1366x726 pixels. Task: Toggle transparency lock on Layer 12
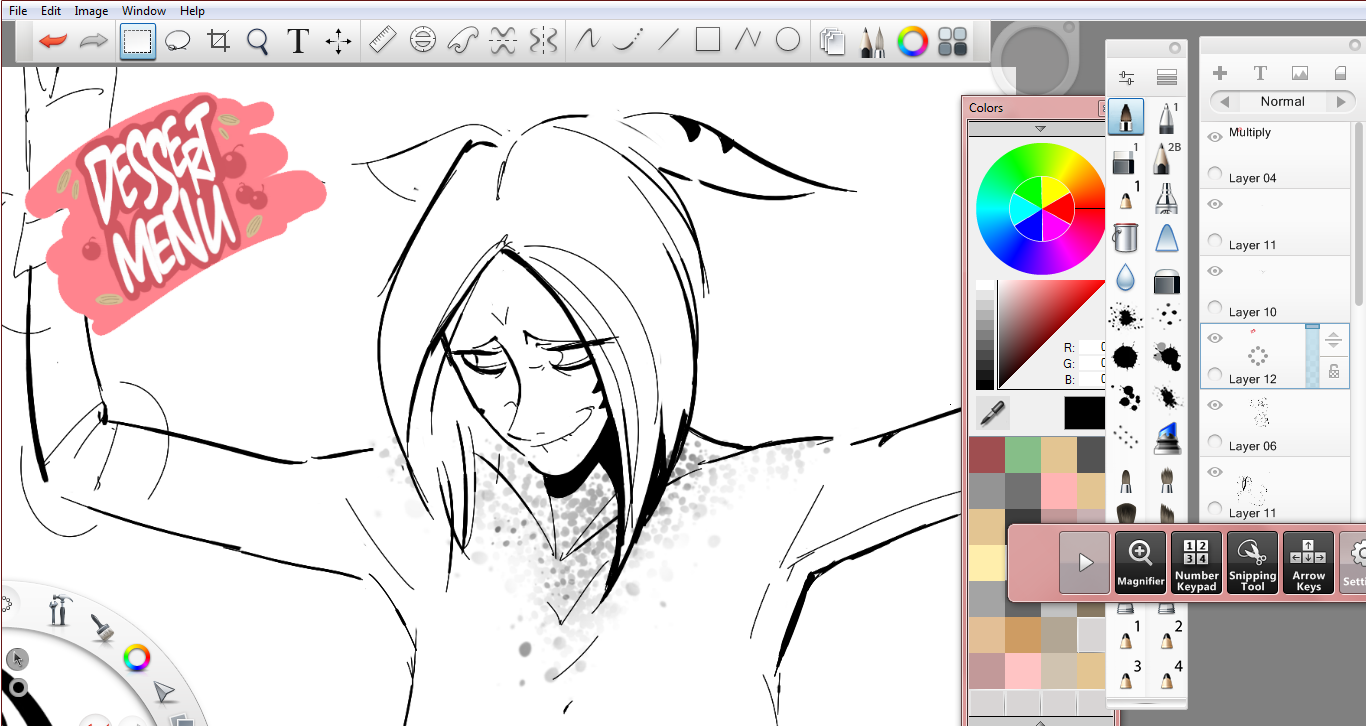[1333, 372]
